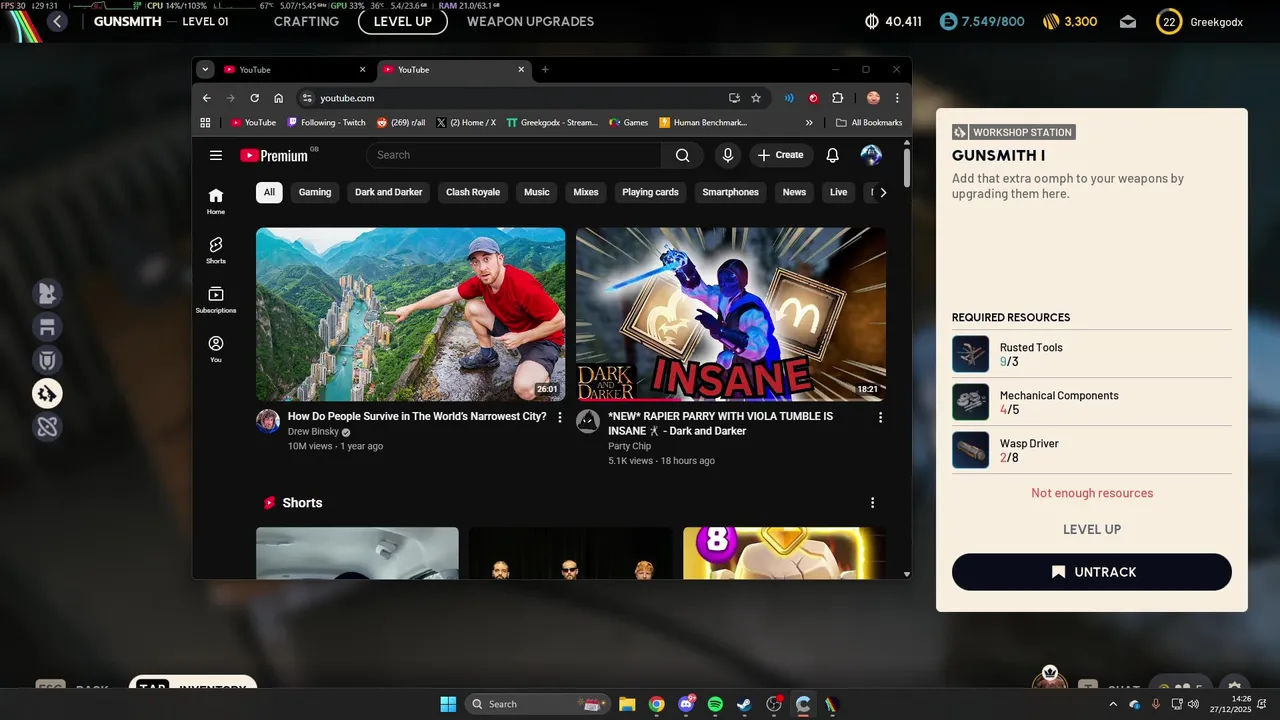Click the Level Up button in panel
This screenshot has height=720, width=1280.
(1092, 529)
